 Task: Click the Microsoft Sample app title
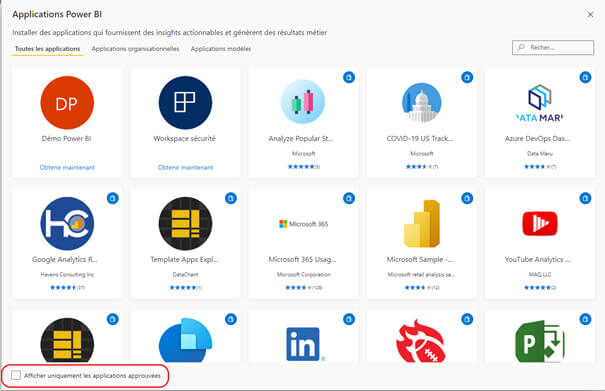coord(420,259)
